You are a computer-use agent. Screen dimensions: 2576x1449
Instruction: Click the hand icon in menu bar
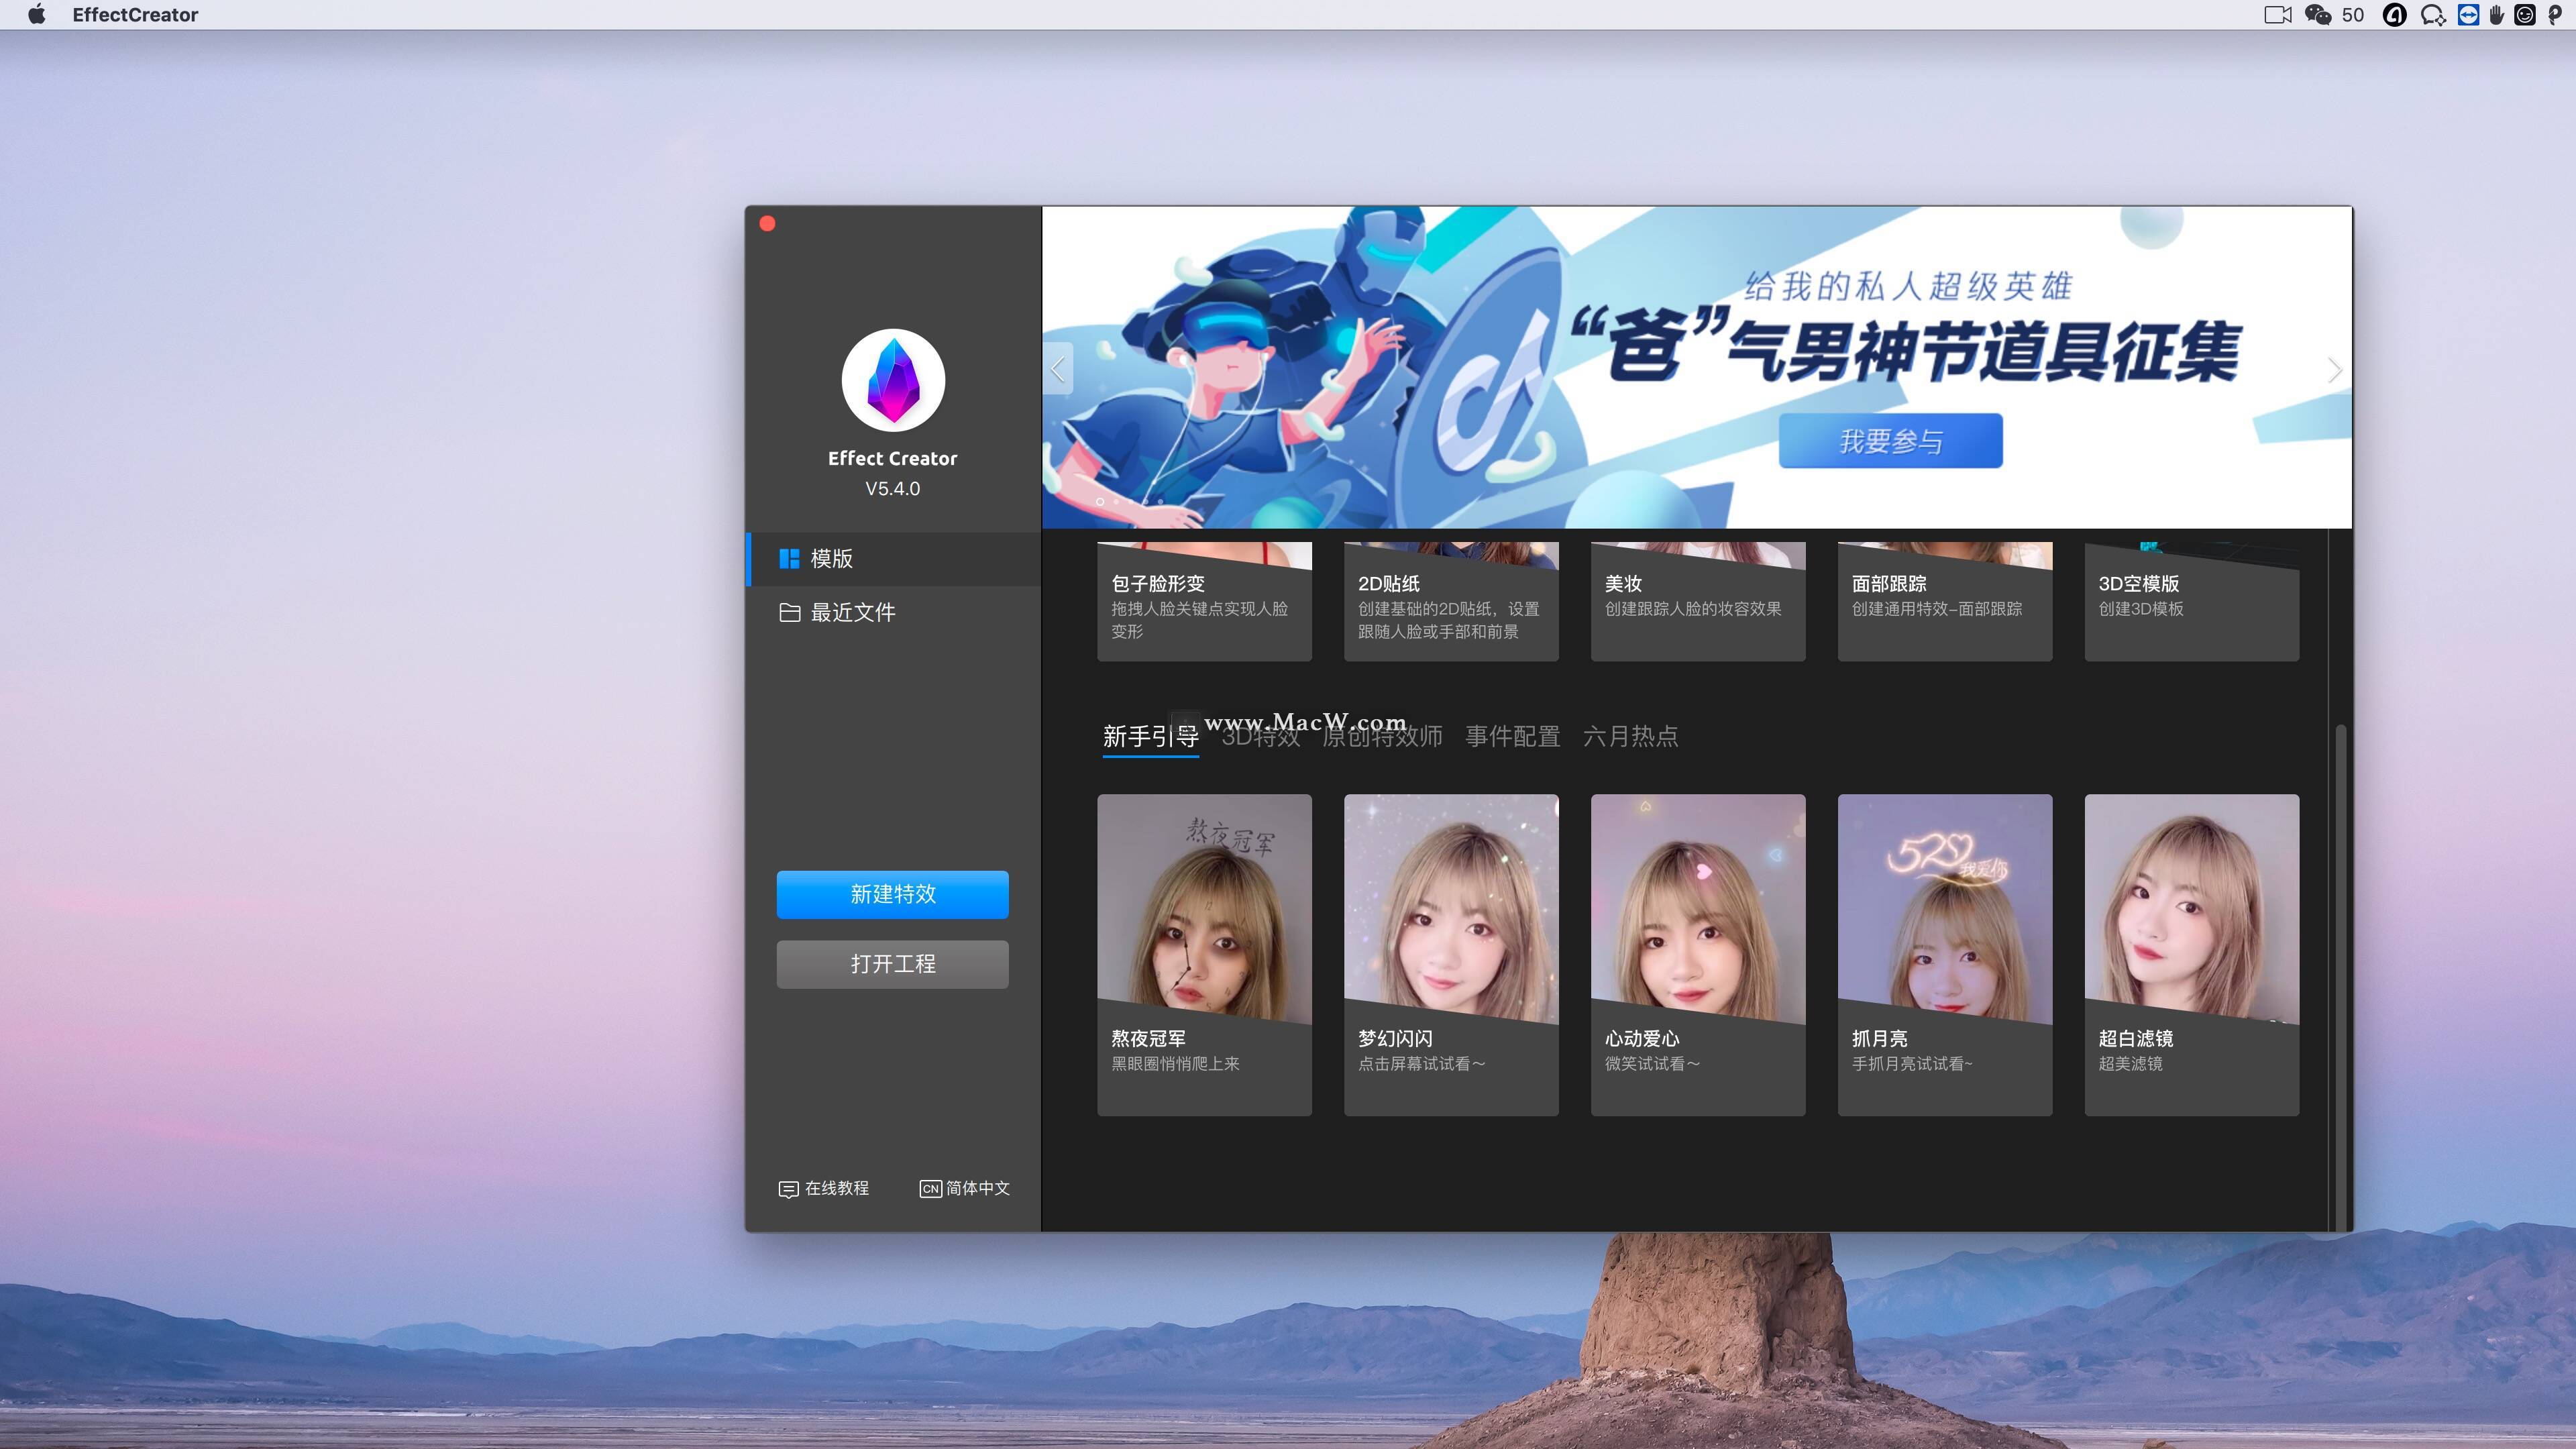click(x=2496, y=14)
